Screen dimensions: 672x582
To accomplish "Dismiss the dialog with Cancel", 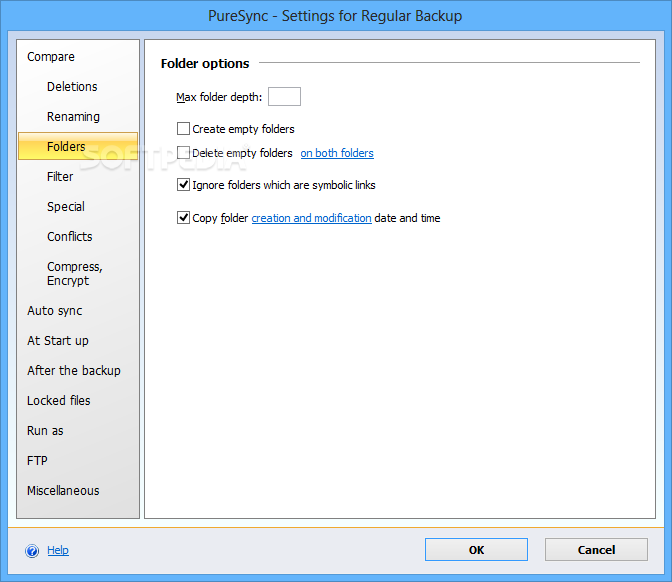I will [596, 549].
